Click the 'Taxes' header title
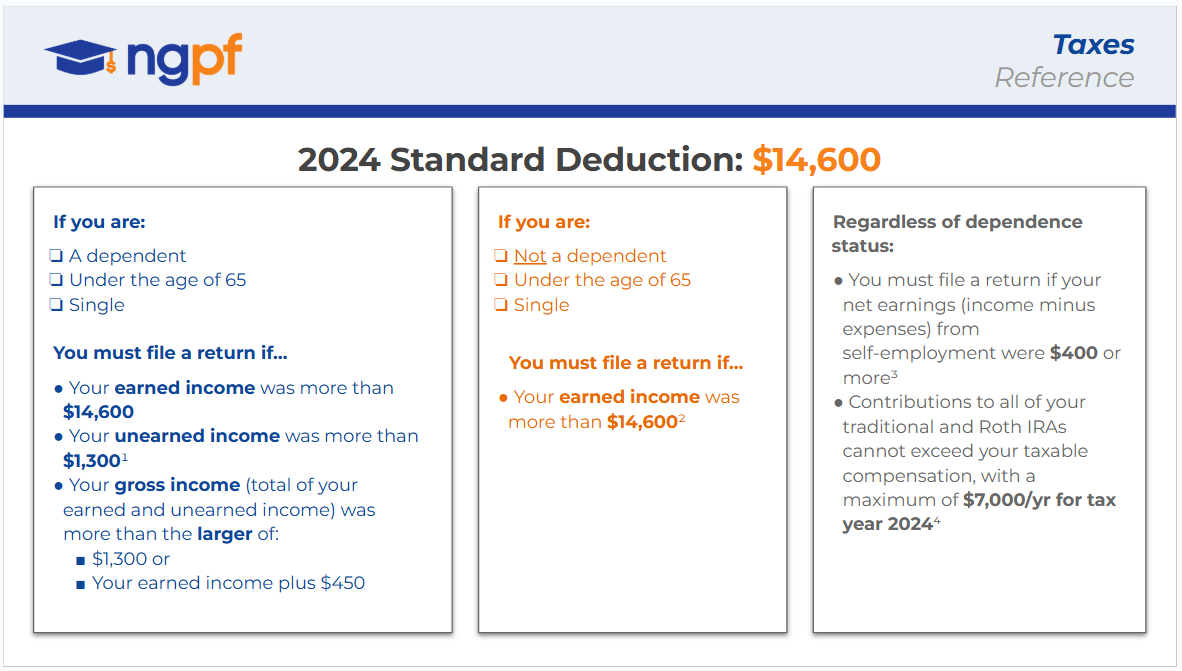The width and height of the screenshot is (1182, 671). [1093, 45]
